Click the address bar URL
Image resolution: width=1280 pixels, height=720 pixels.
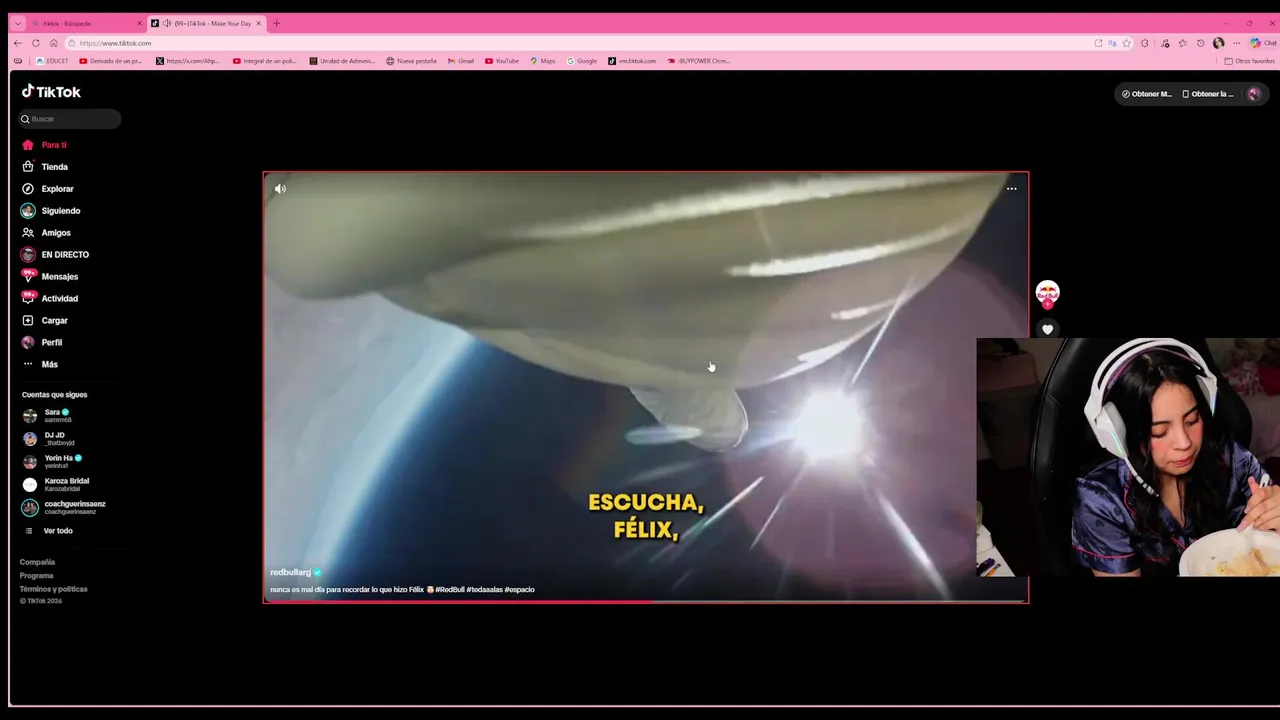115,43
